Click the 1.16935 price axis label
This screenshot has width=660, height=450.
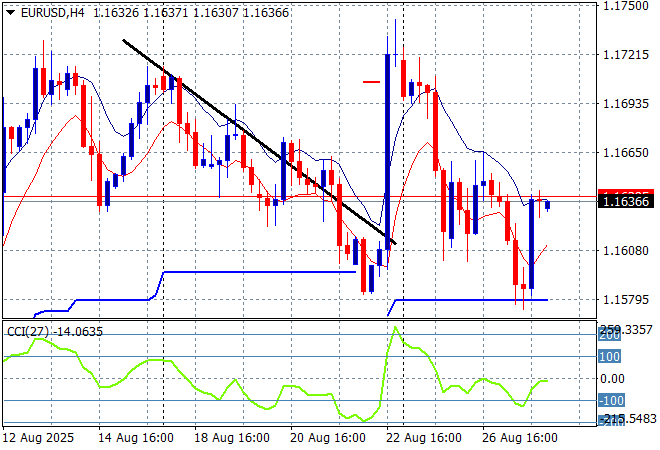coord(626,104)
